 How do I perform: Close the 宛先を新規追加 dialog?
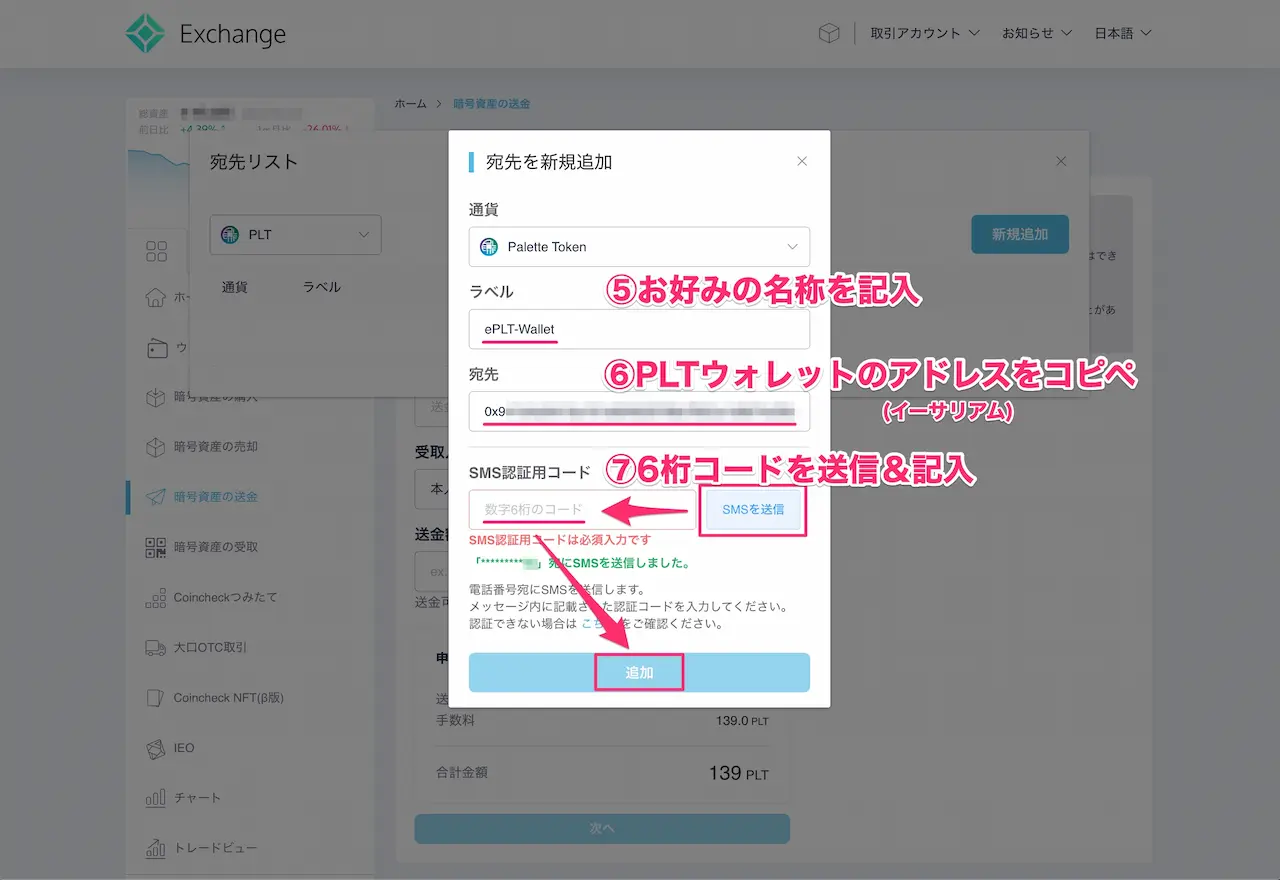(802, 161)
